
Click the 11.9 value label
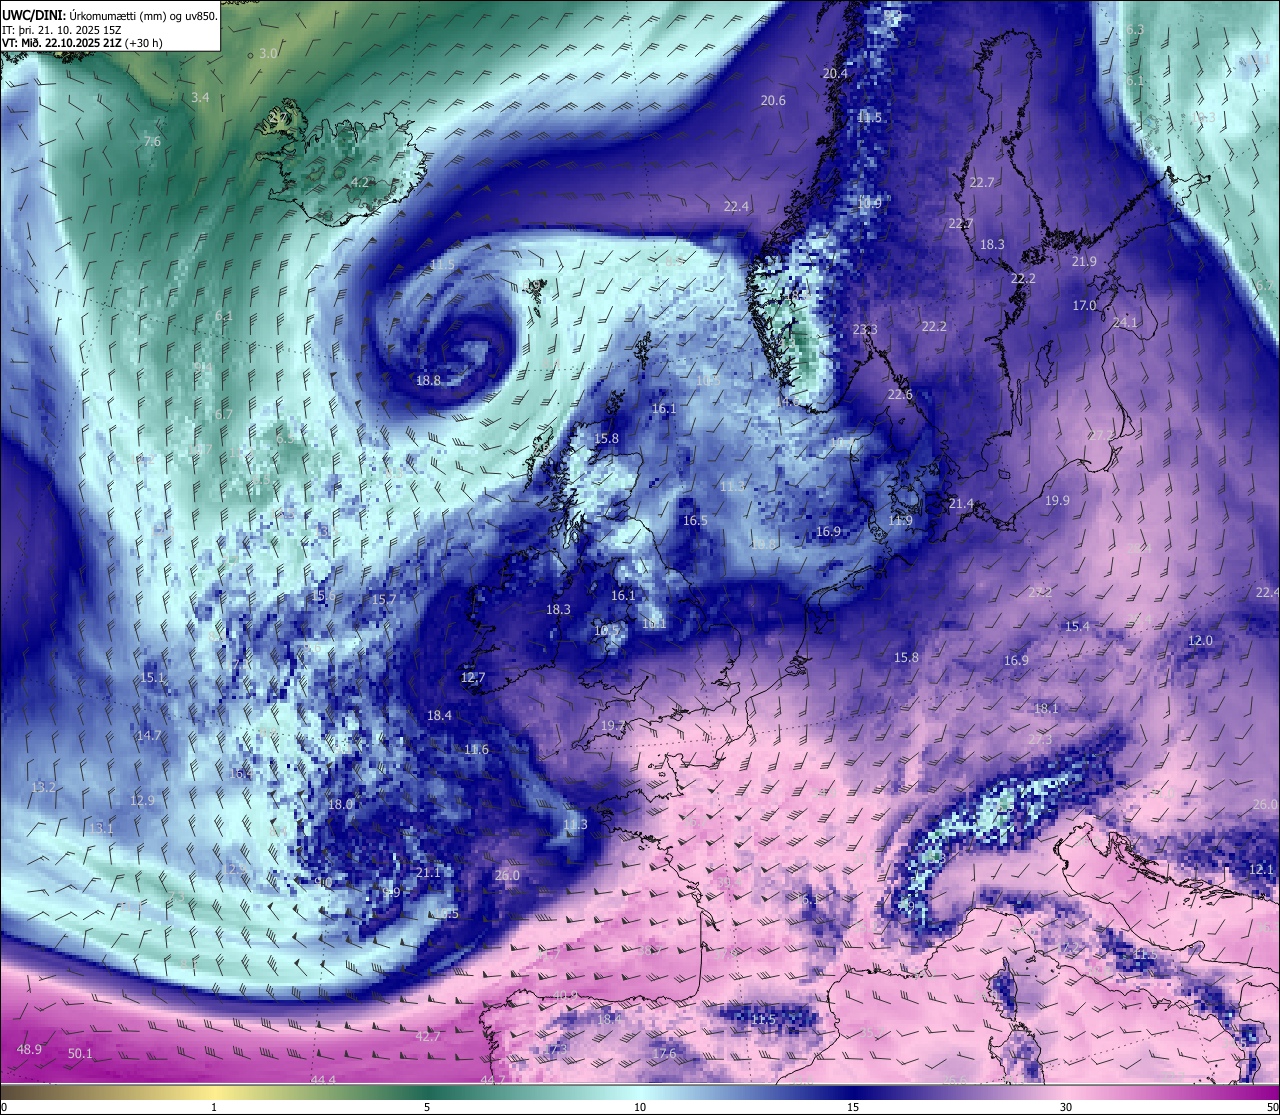coord(900,520)
